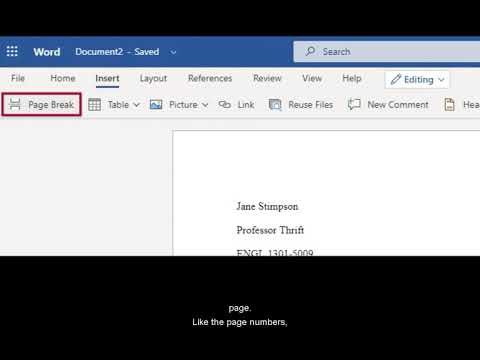Click the Table grid icon
Viewport: 480px width, 360px height.
pyautogui.click(x=94, y=105)
